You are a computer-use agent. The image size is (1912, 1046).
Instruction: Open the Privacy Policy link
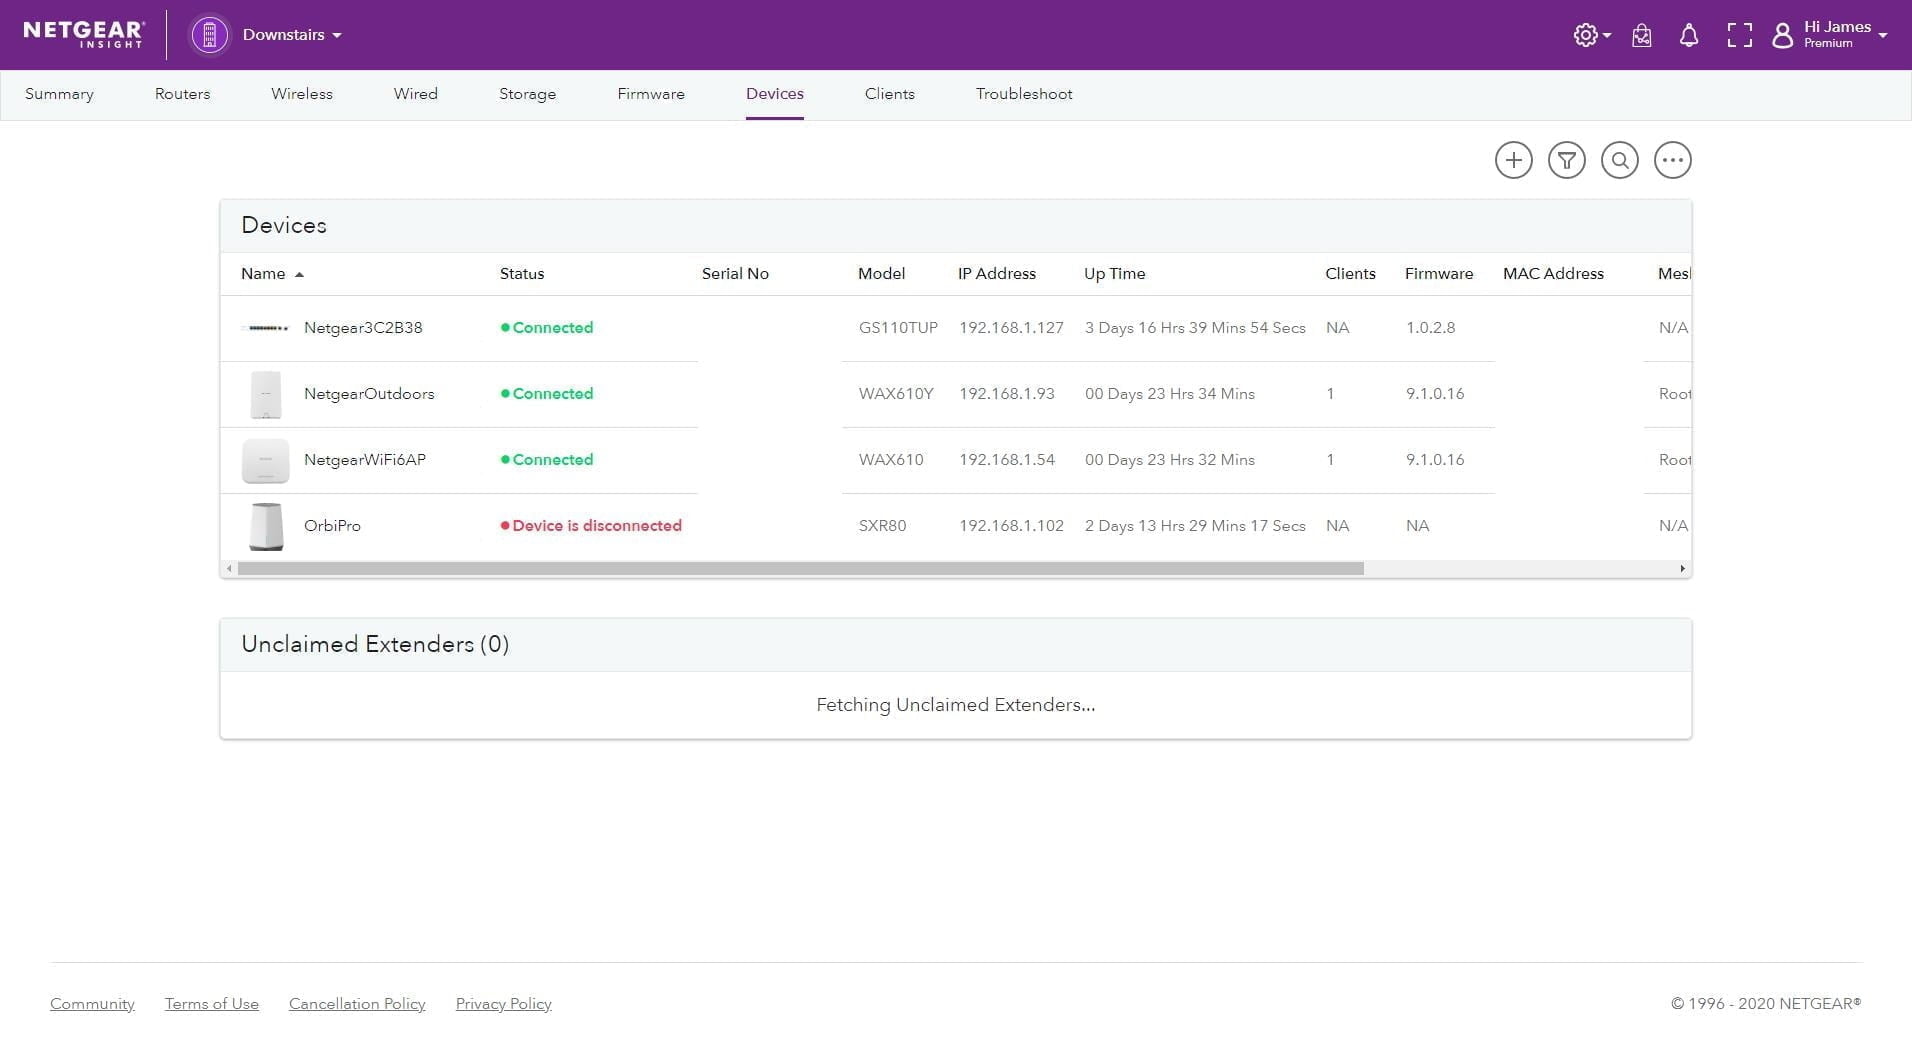tap(503, 1004)
